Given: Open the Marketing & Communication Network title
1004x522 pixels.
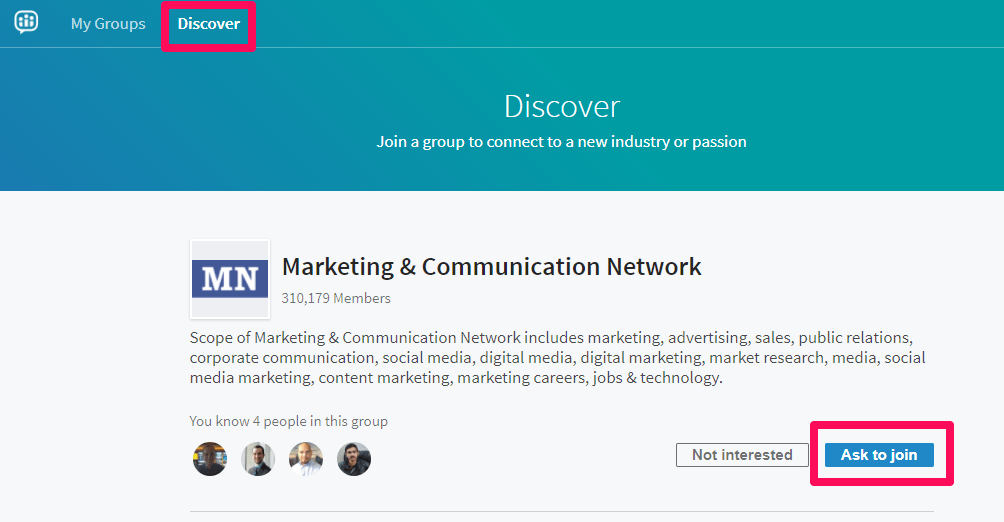Looking at the screenshot, I should tap(491, 267).
